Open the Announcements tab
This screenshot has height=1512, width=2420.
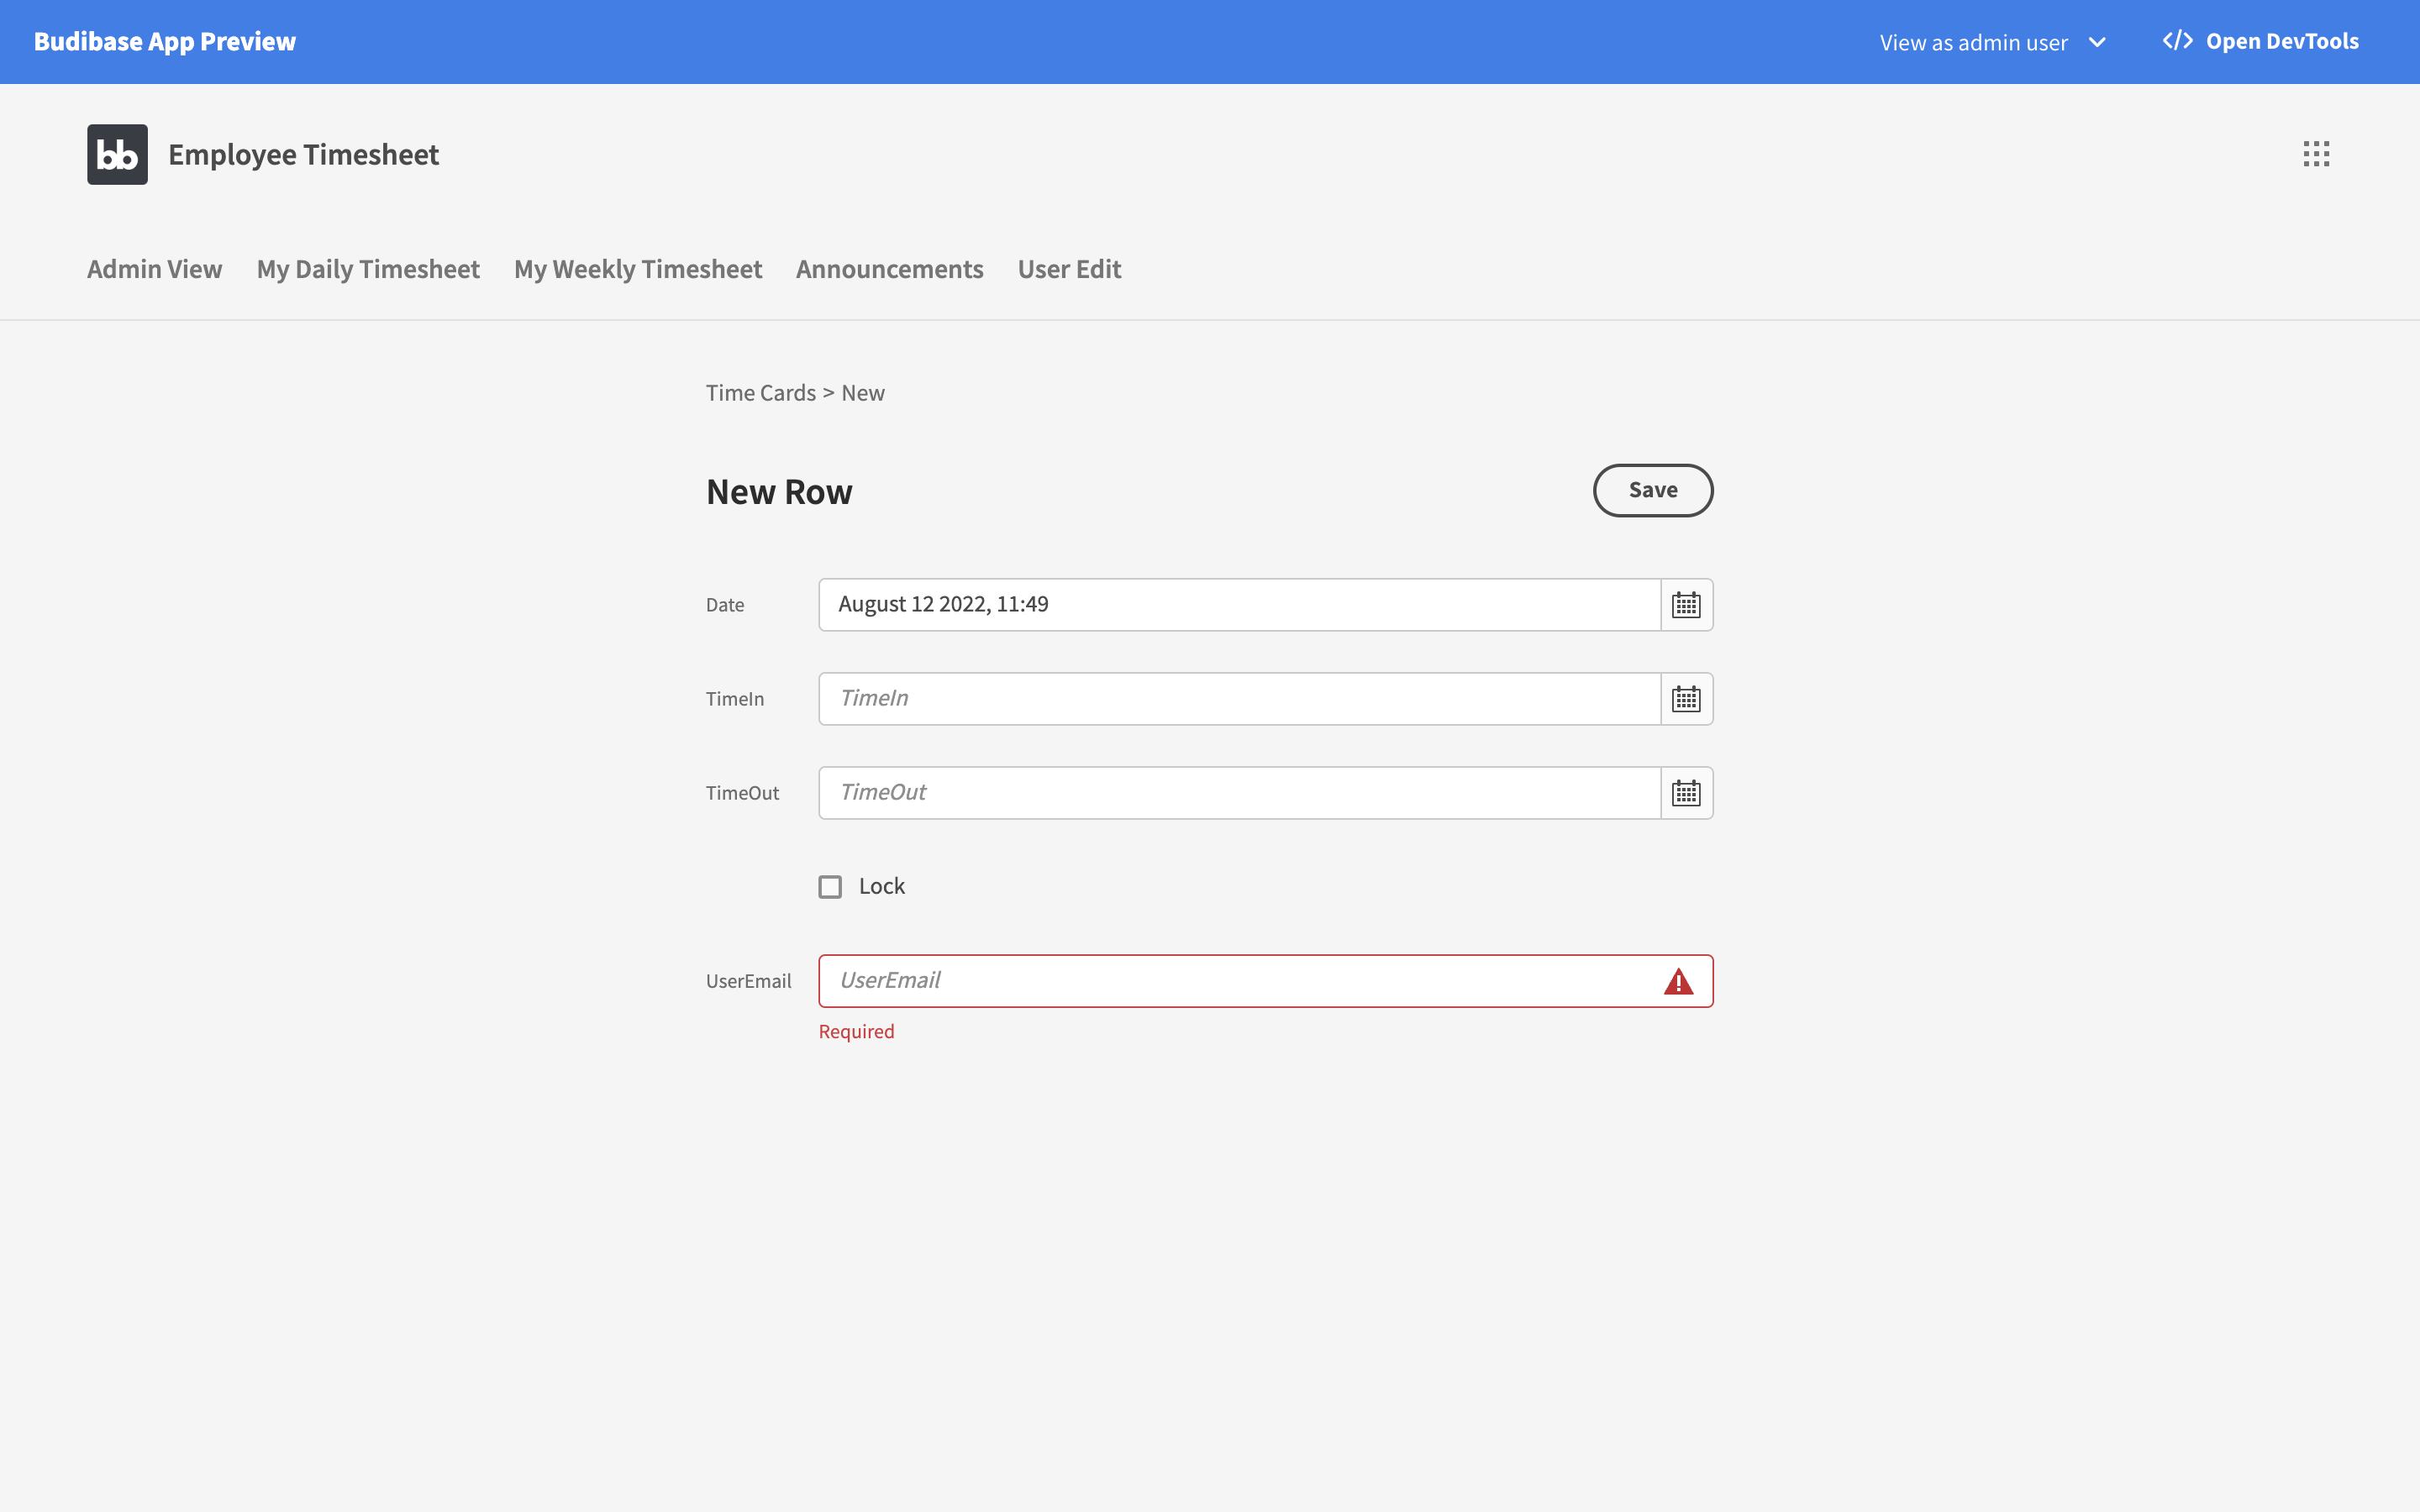889,269
